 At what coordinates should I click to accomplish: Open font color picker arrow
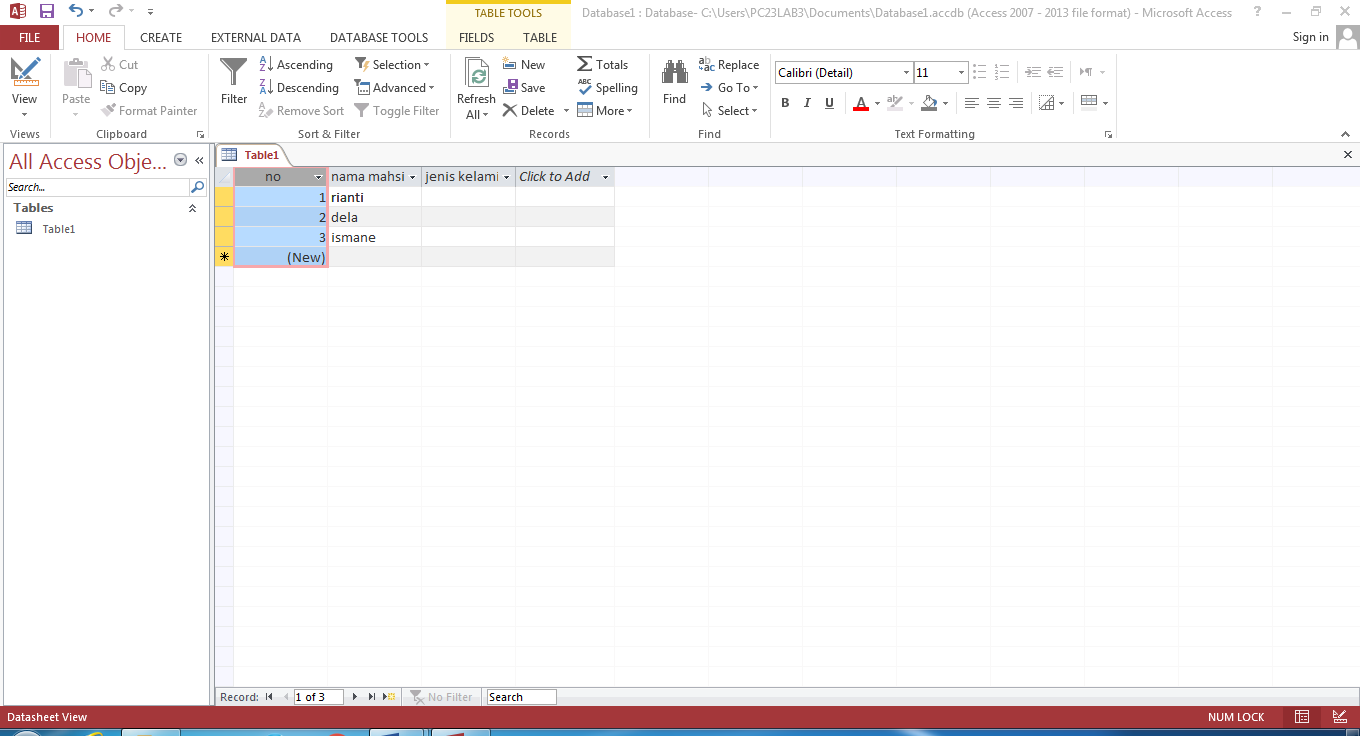[877, 103]
